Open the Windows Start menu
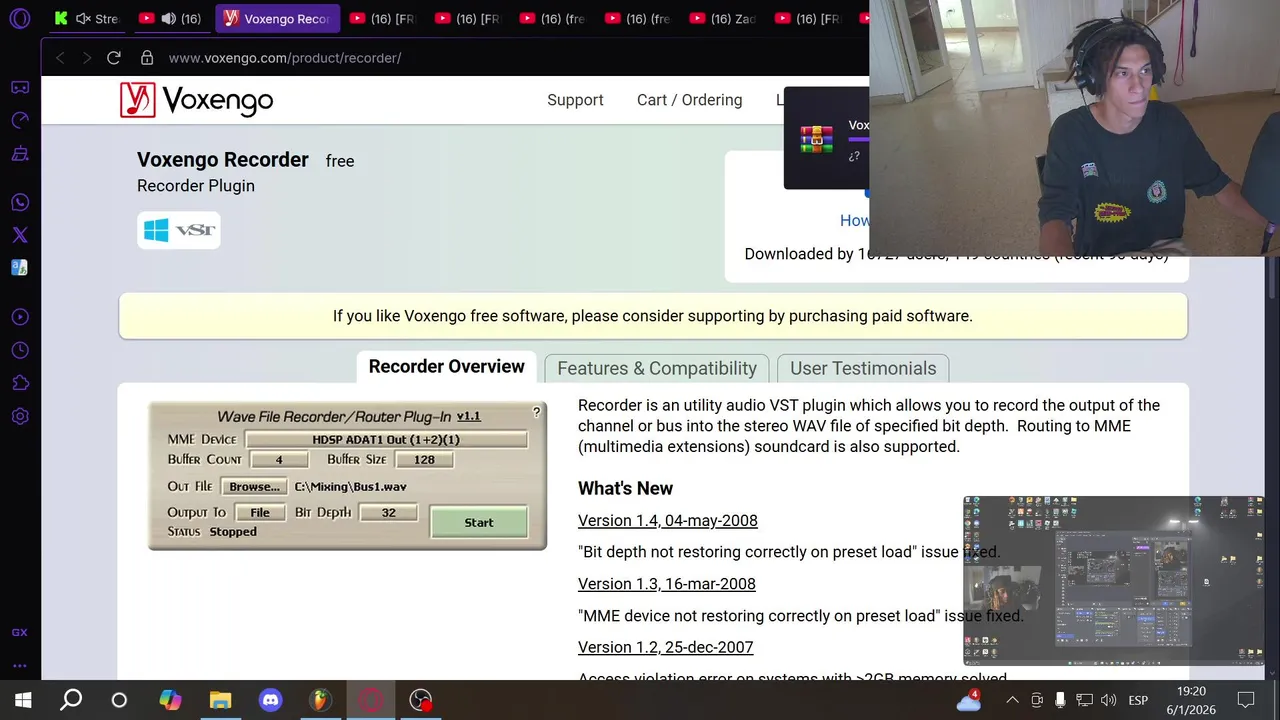The width and height of the screenshot is (1280, 720). click(23, 700)
